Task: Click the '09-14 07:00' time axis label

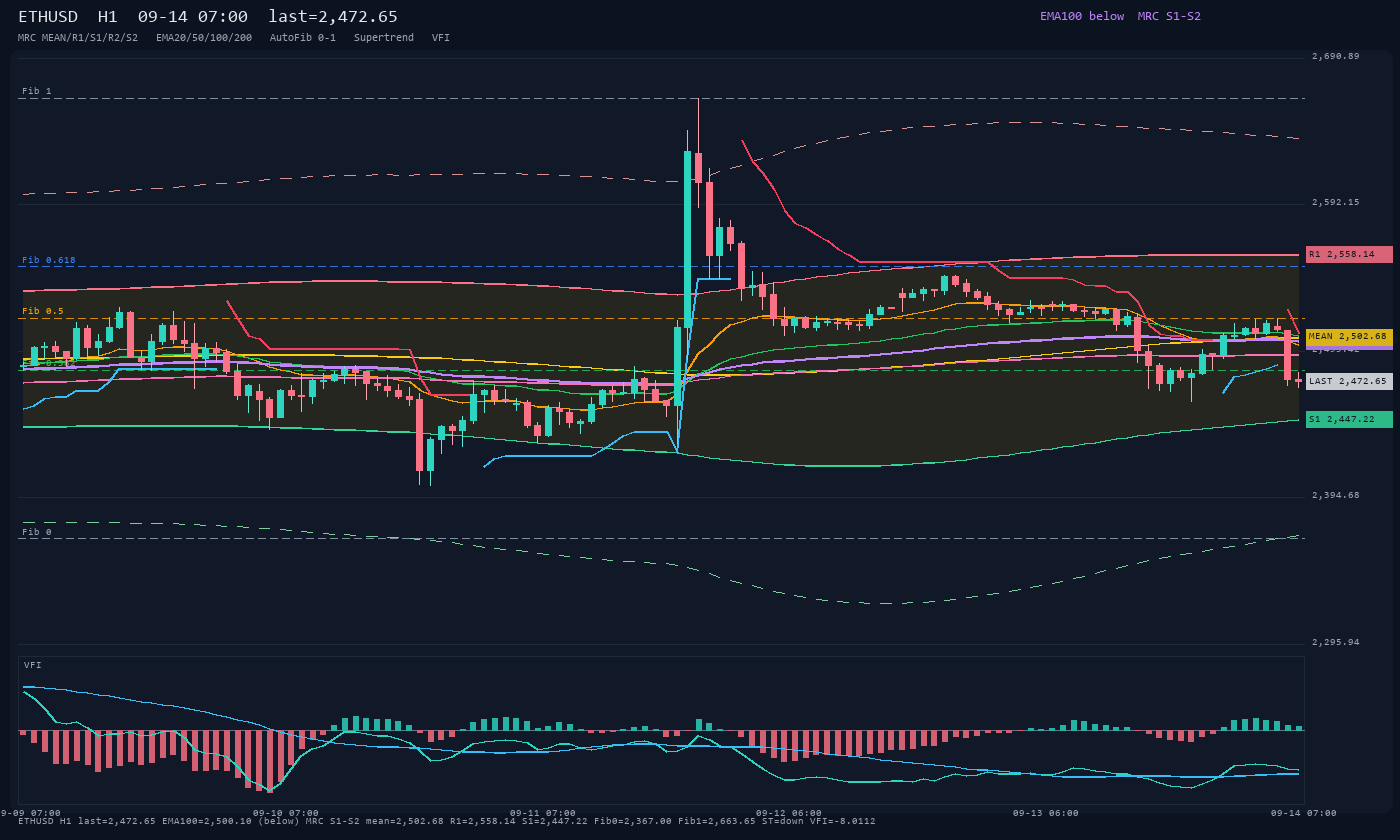Action: 1304,813
